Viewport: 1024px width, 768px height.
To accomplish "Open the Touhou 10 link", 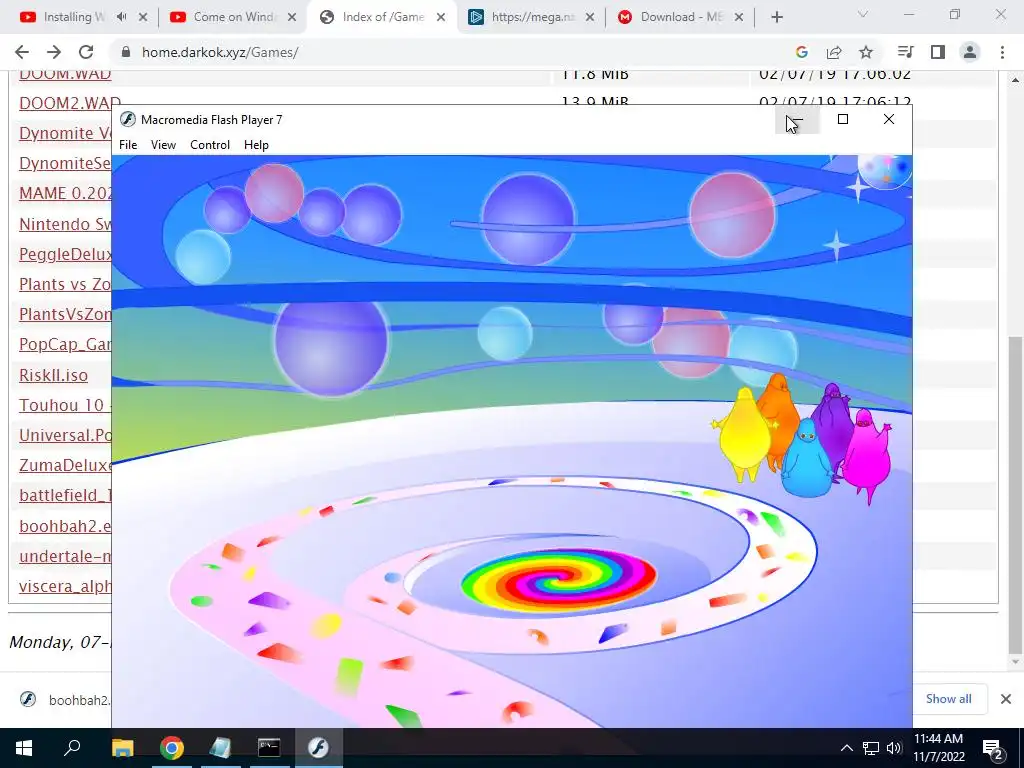I will pyautogui.click(x=65, y=405).
